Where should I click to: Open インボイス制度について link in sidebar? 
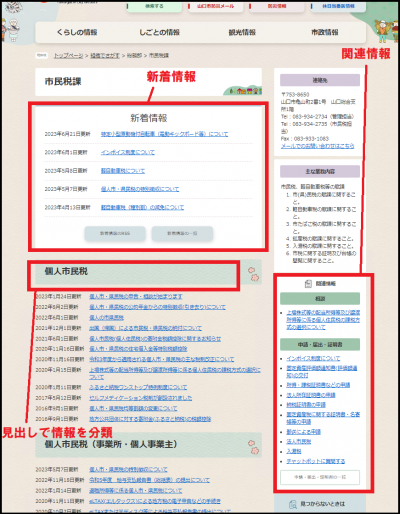313,358
